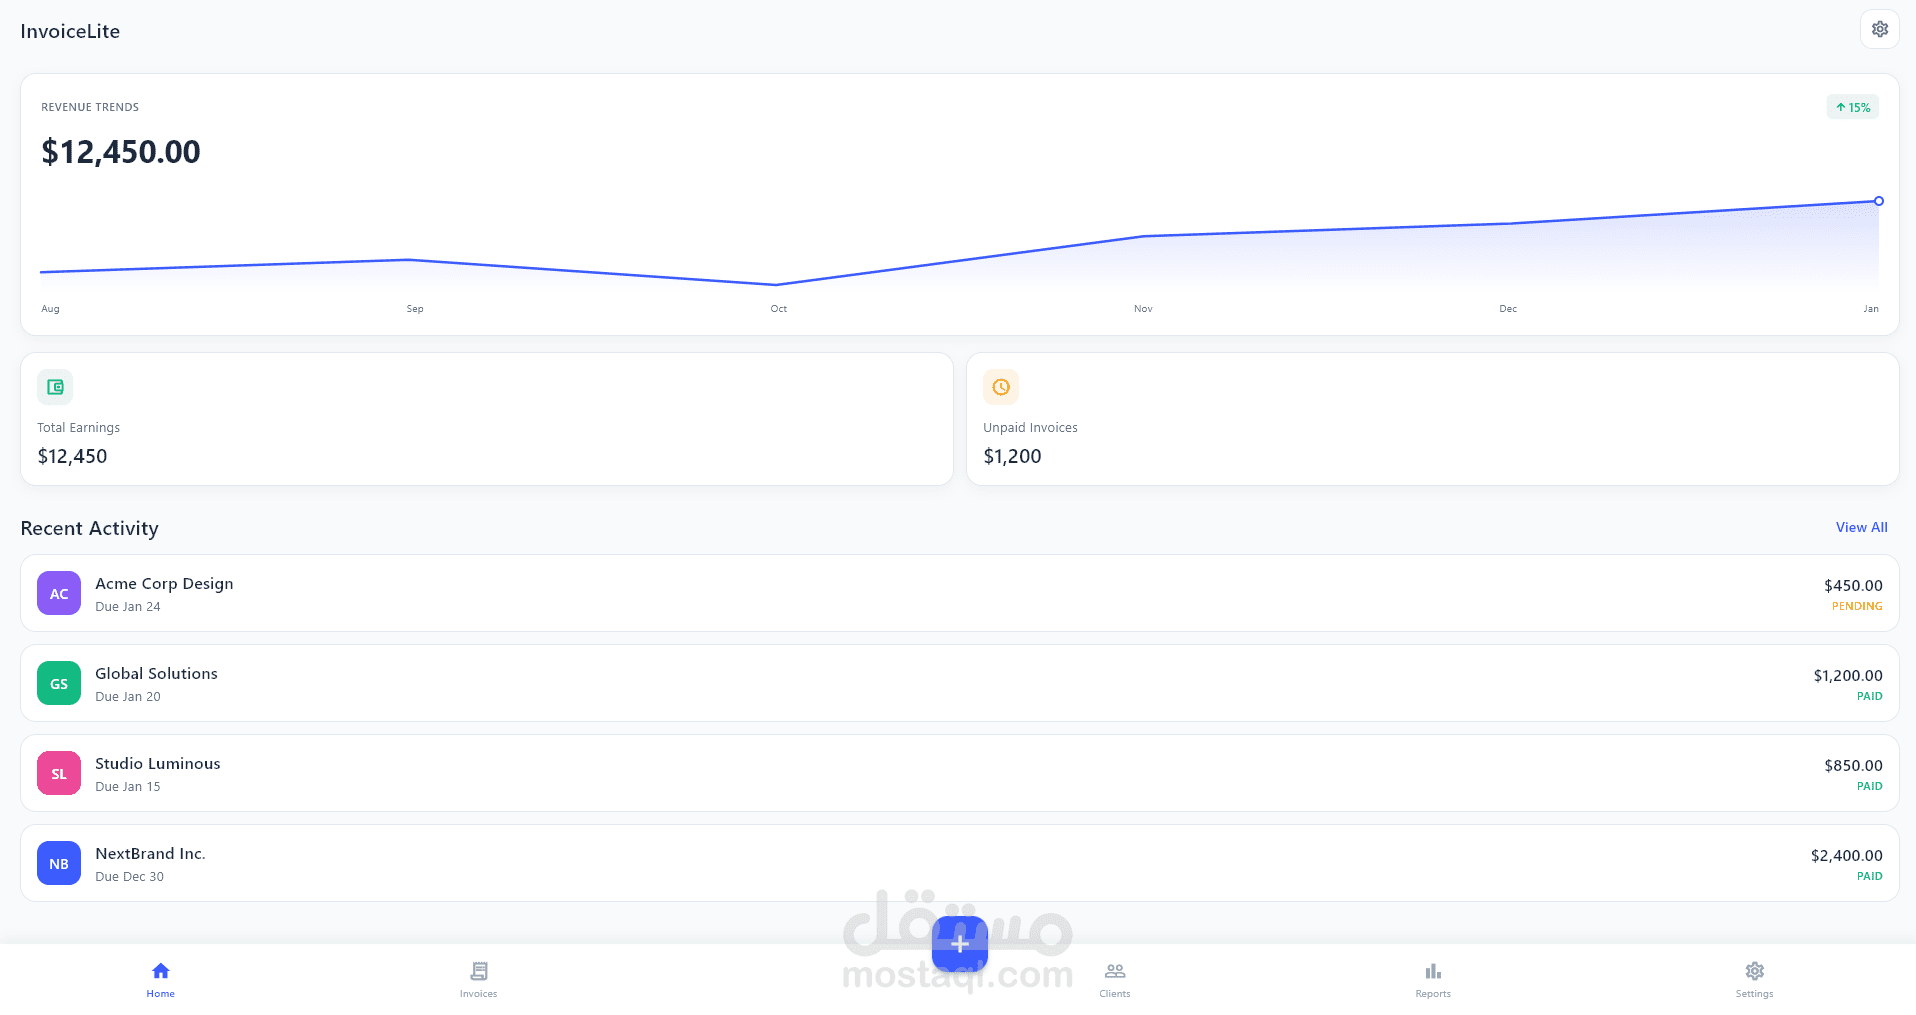The width and height of the screenshot is (1916, 1015).
Task: Switch to the Invoices tab
Action: [478, 979]
